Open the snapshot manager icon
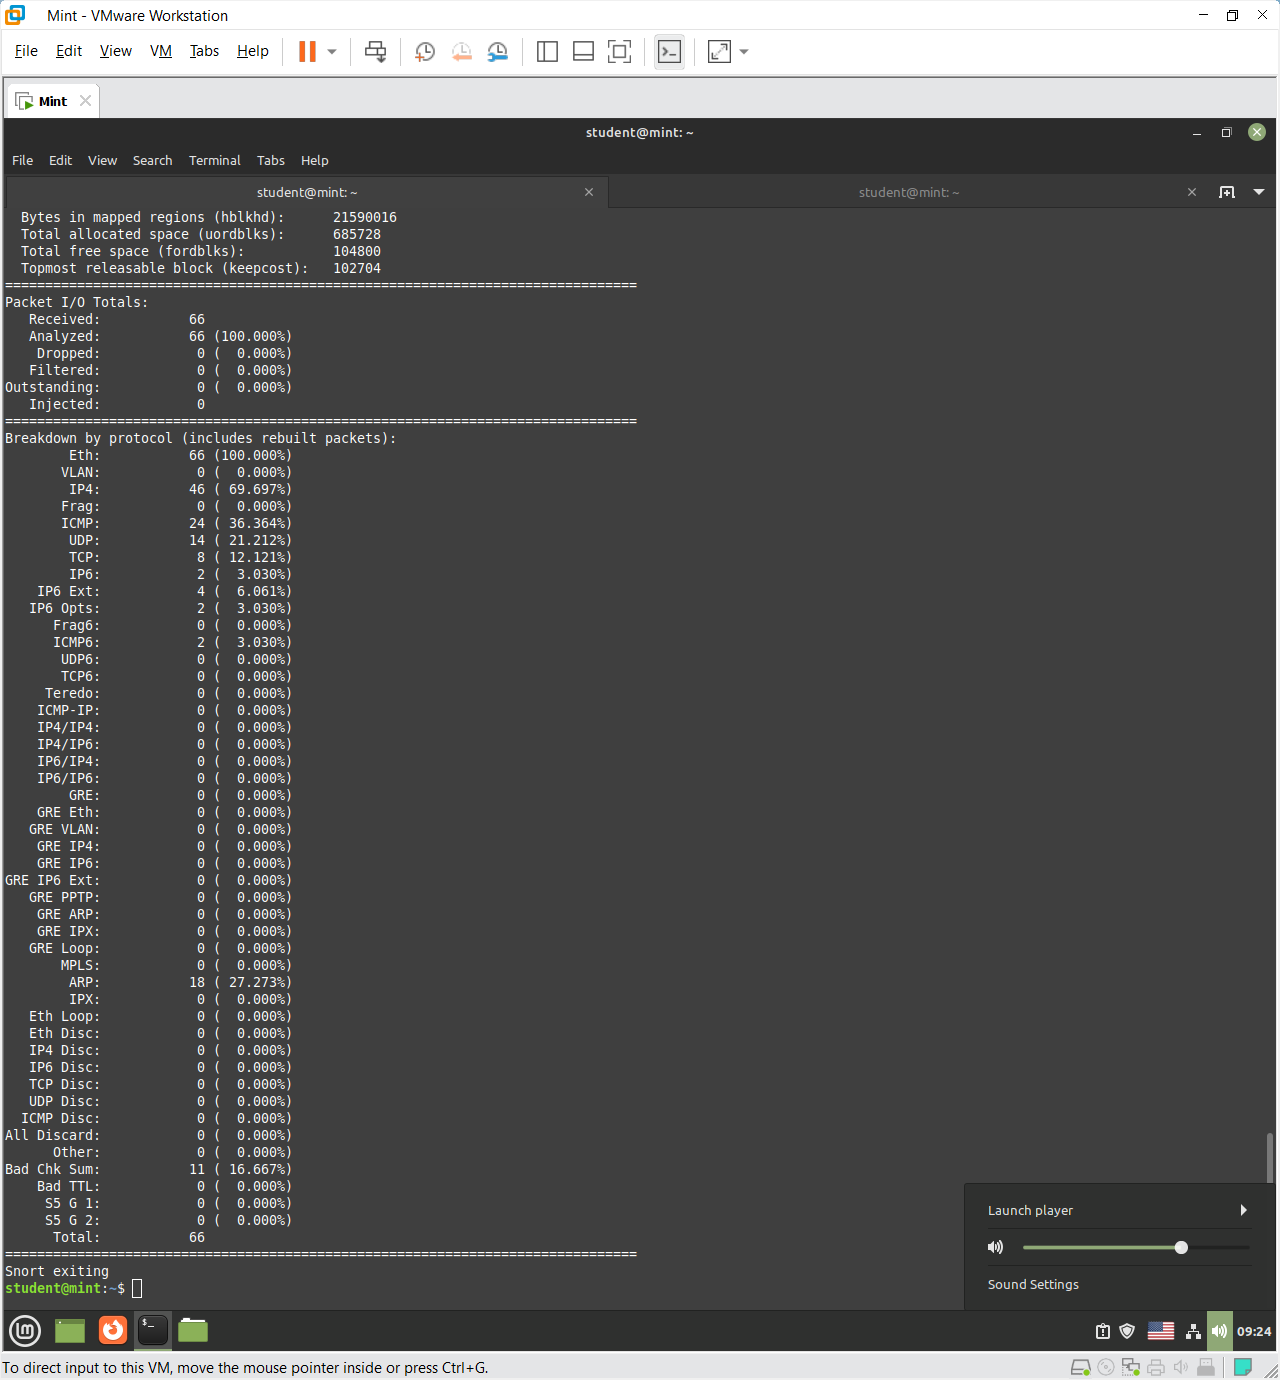 [x=497, y=52]
